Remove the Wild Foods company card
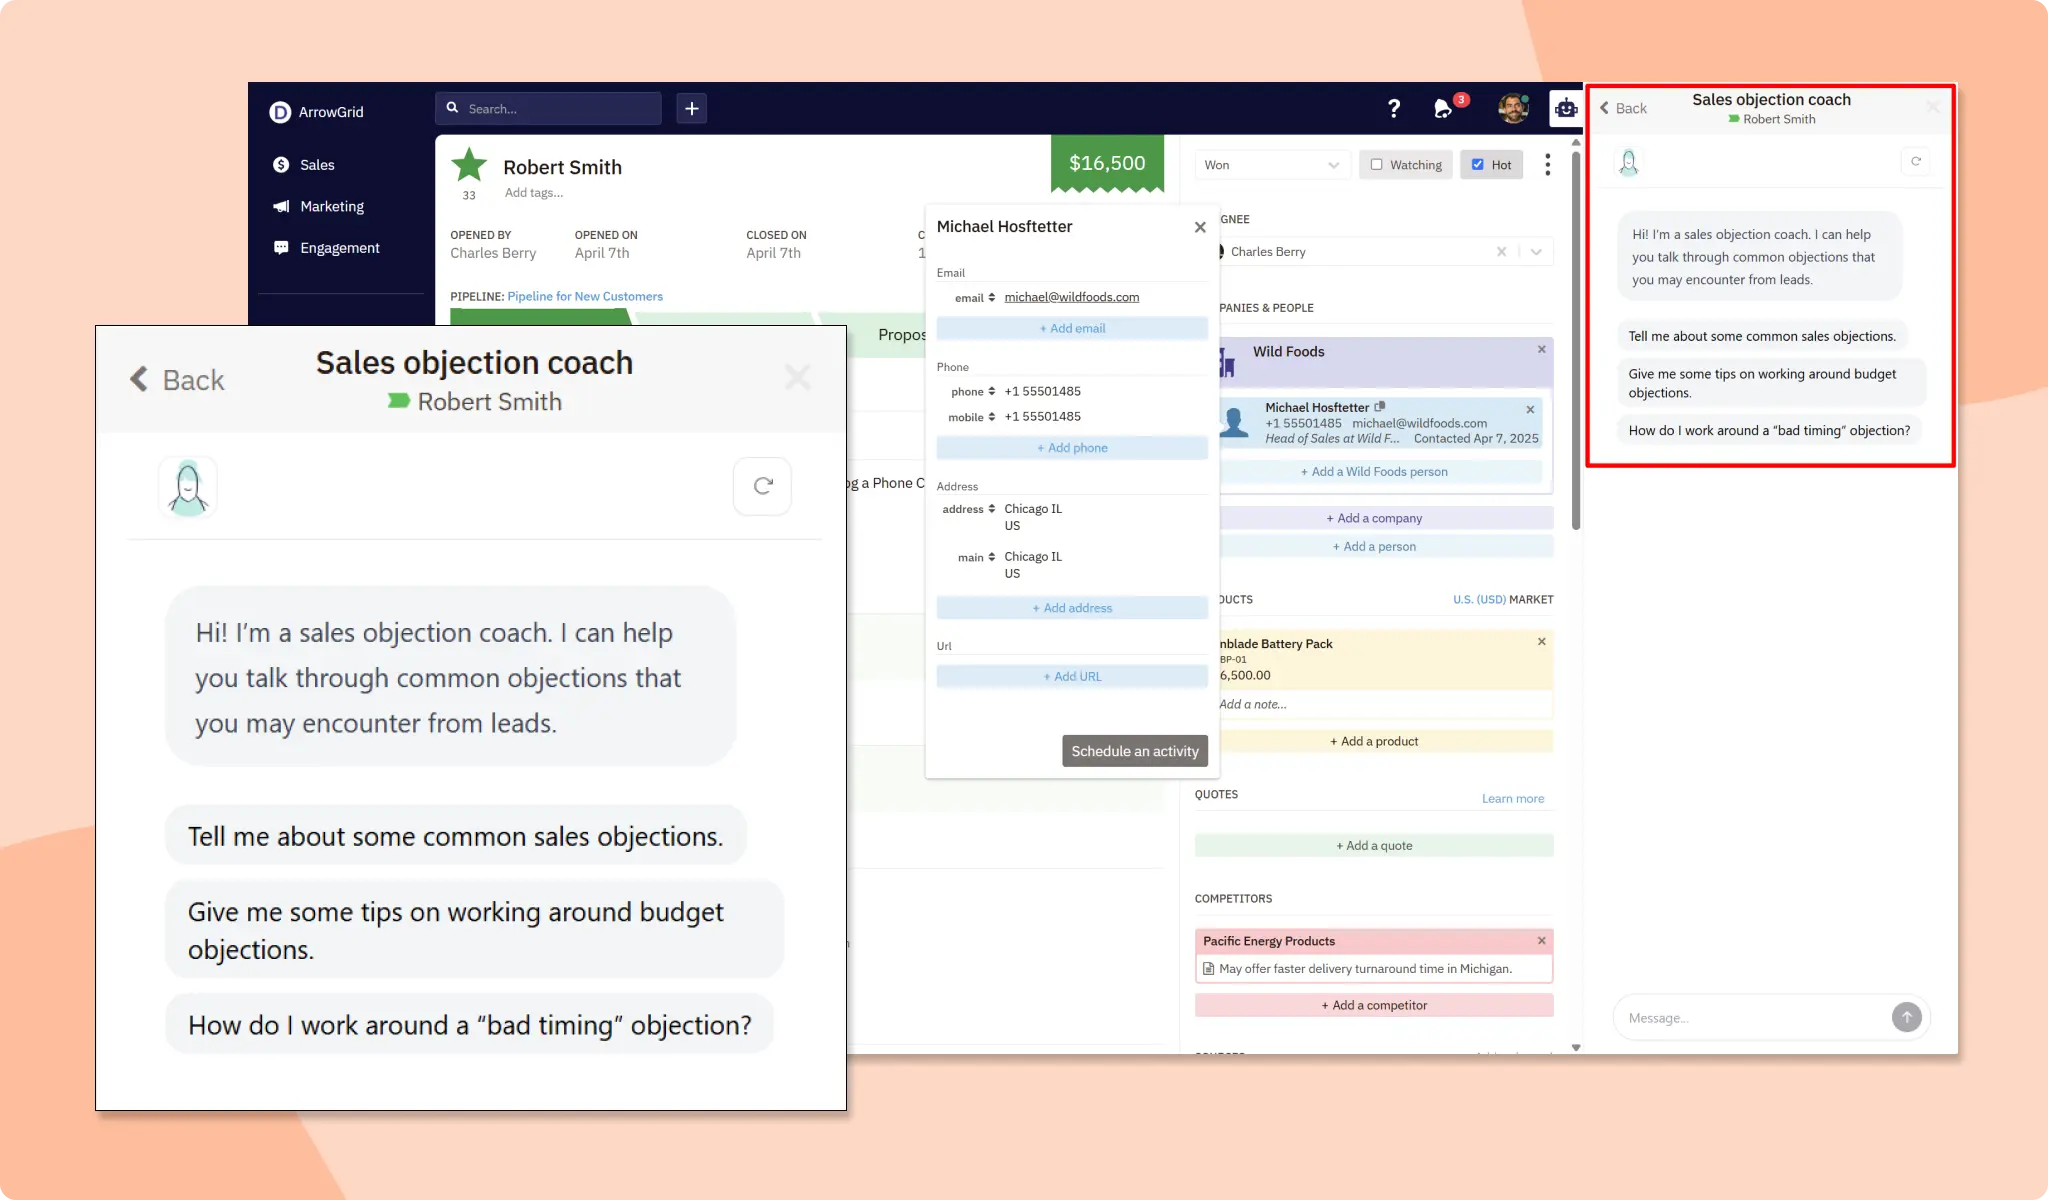 click(1541, 349)
